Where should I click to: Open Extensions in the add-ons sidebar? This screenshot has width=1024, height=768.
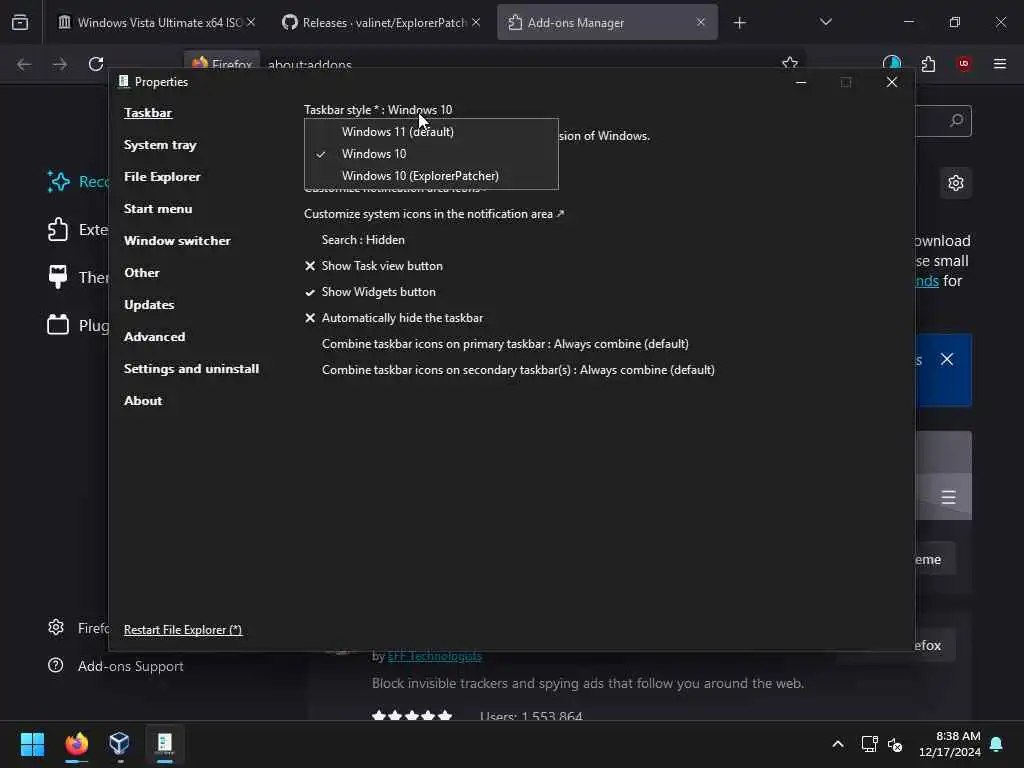[x=77, y=229]
